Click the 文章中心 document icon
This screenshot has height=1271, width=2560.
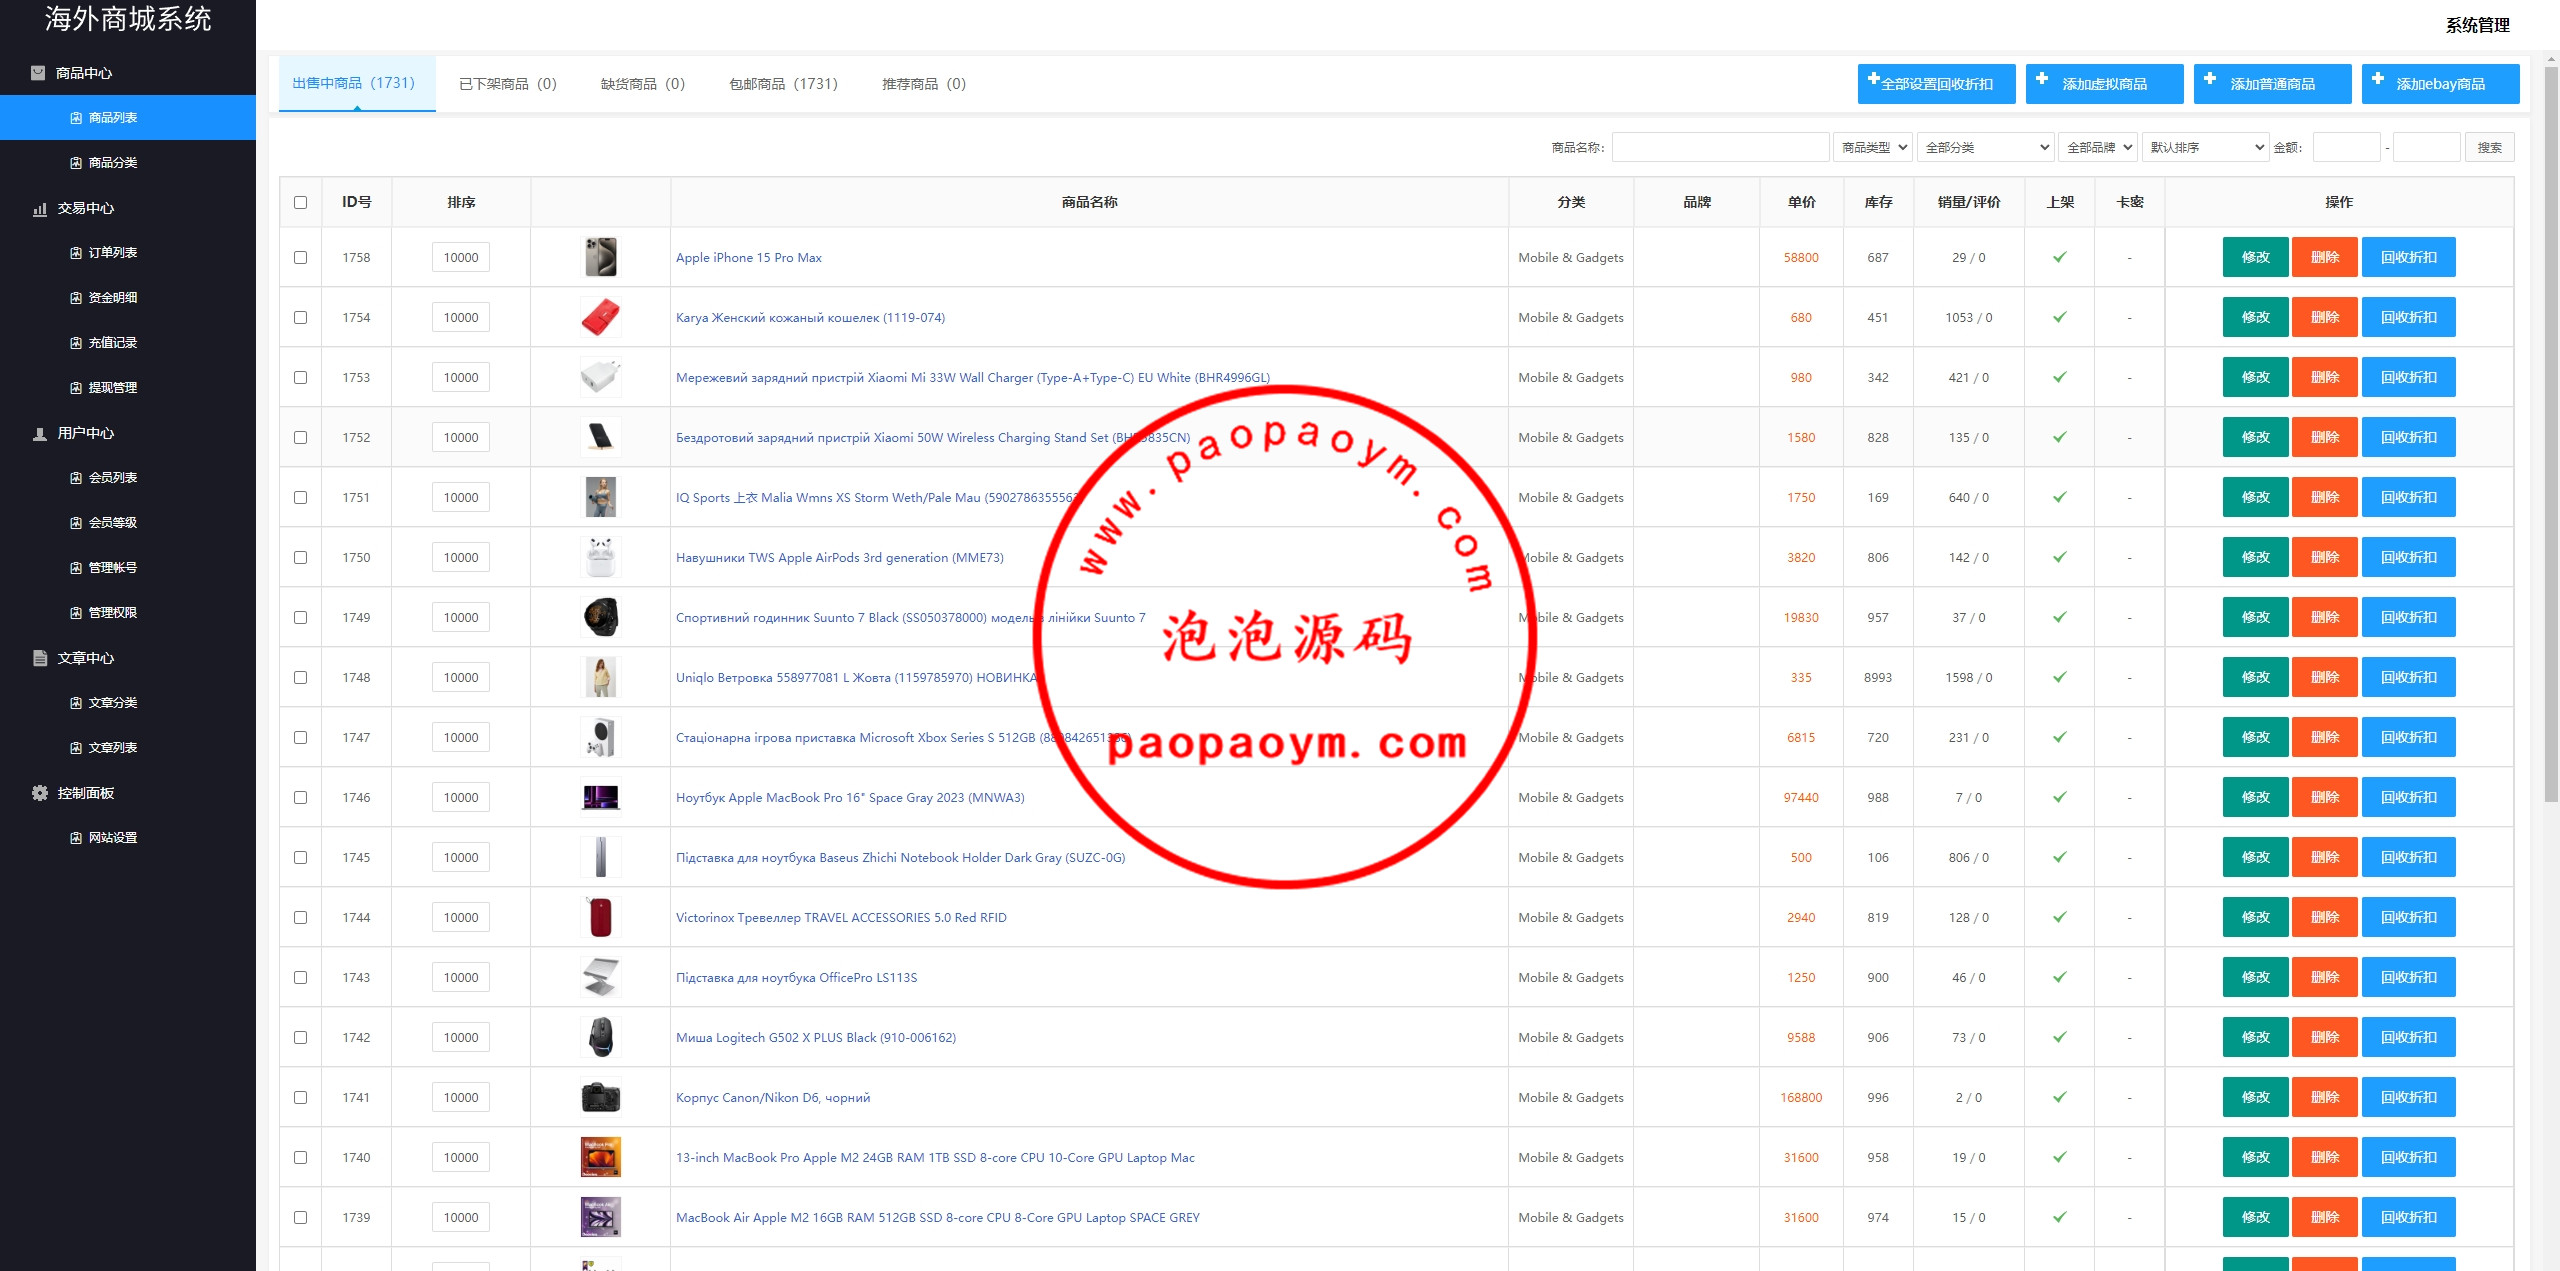40,658
